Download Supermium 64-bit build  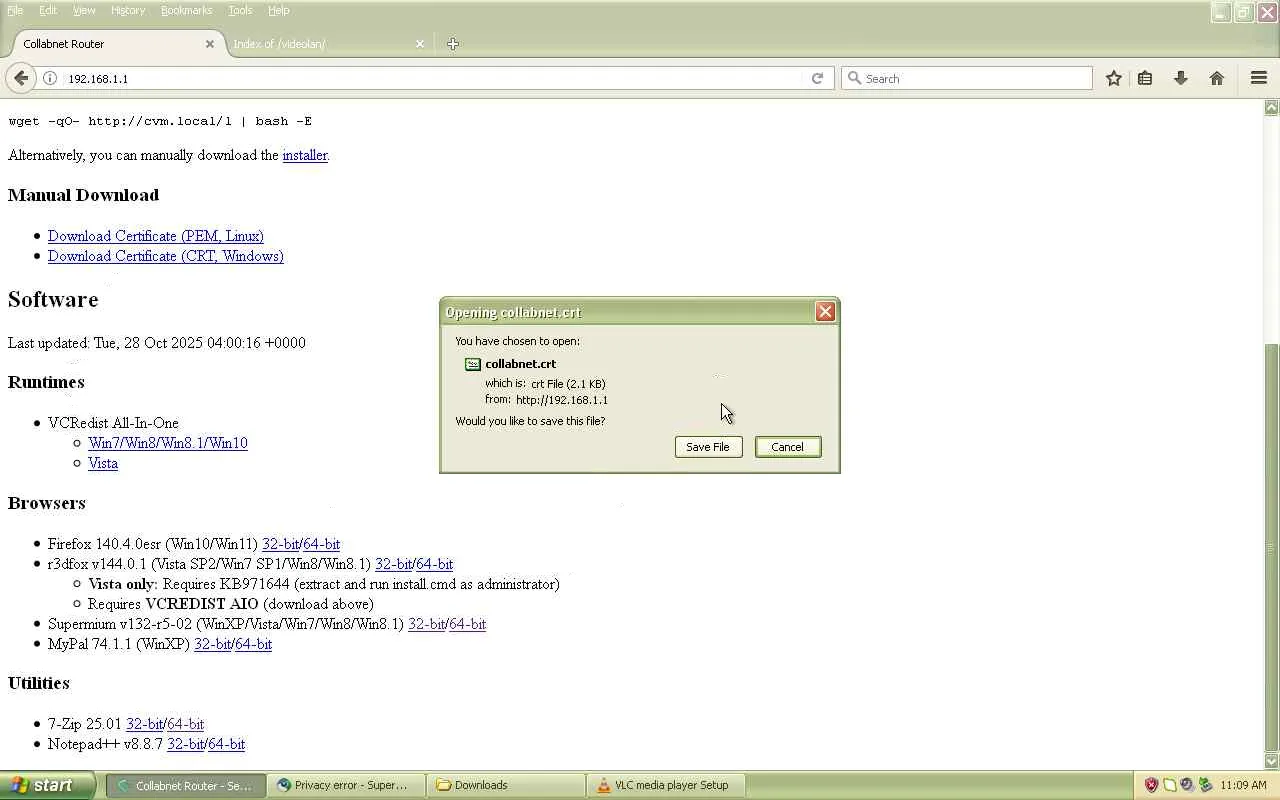coord(468,624)
